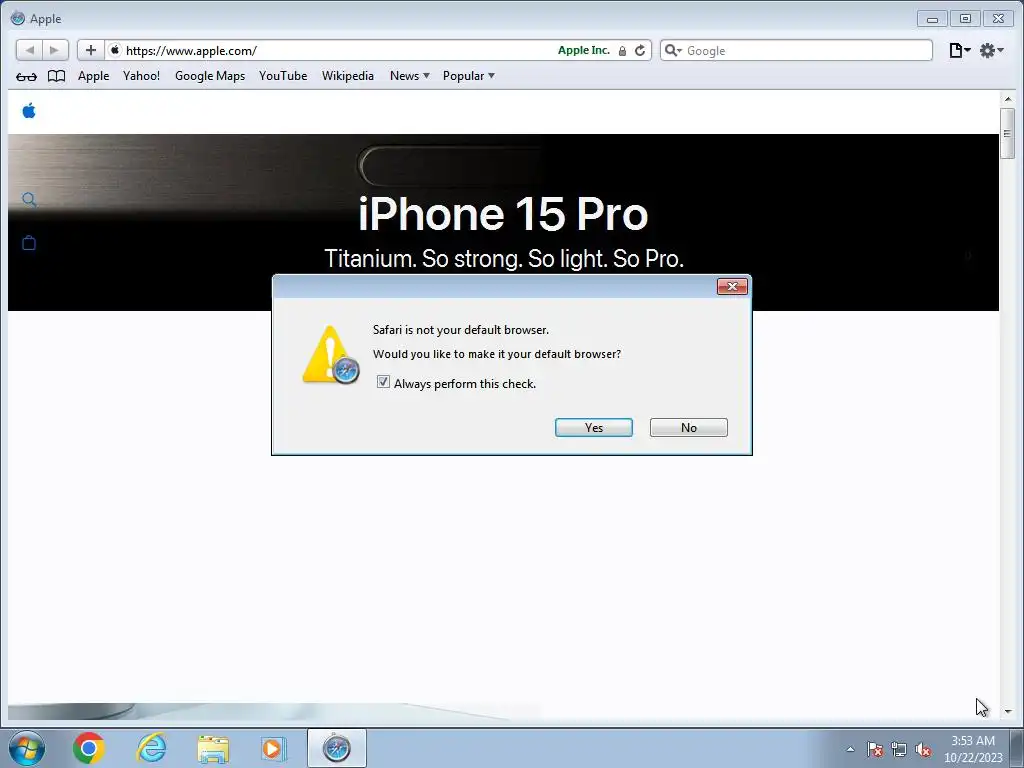Click the scrollbar up arrow

[1008, 99]
